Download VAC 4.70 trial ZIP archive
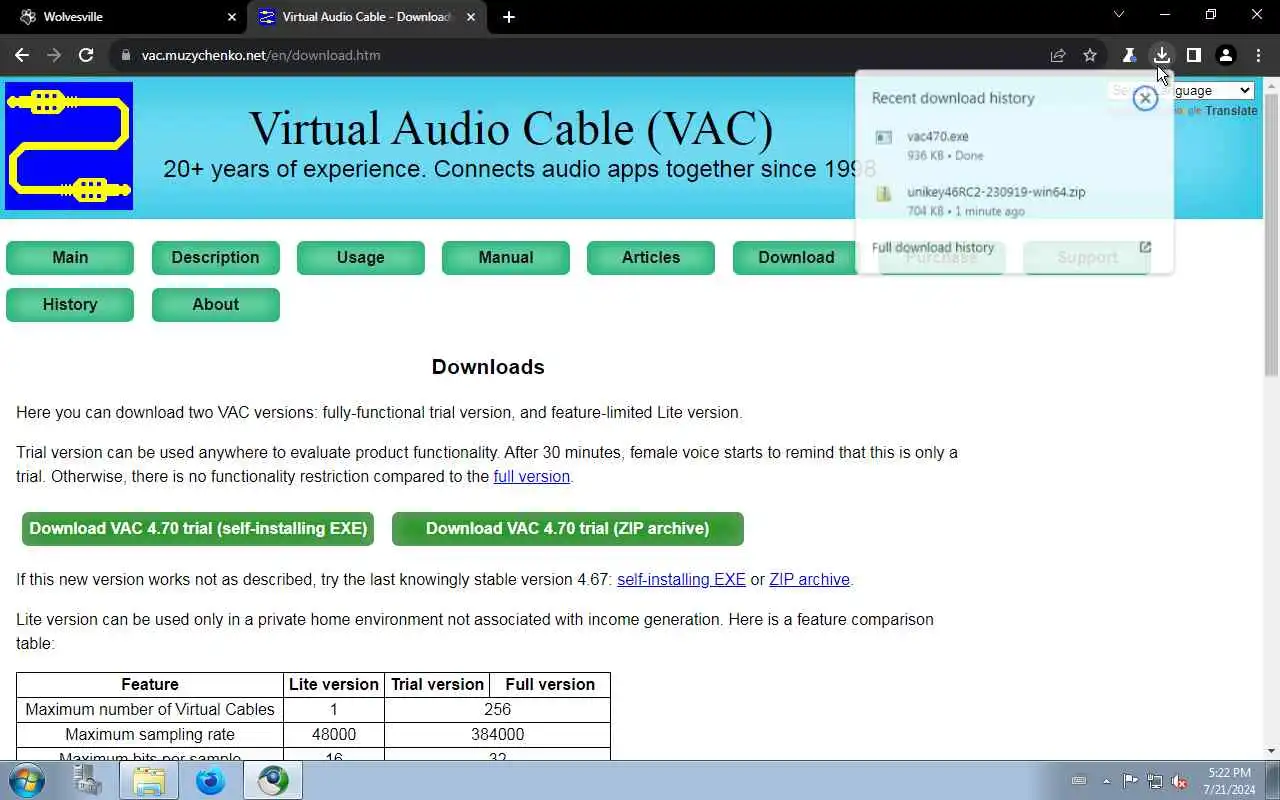This screenshot has width=1280, height=800. coord(567,528)
